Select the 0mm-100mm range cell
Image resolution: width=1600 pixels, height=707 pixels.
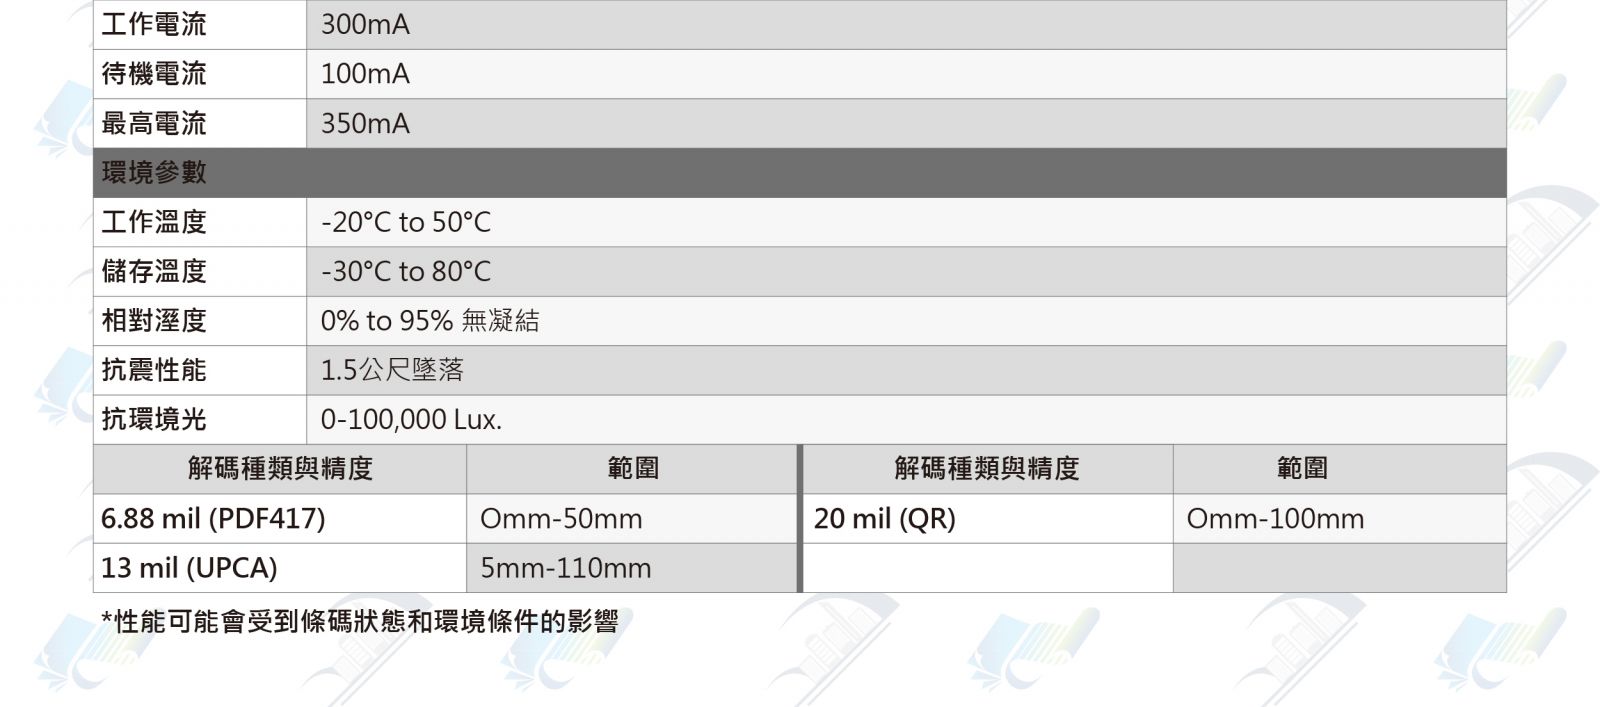pos(1339,518)
